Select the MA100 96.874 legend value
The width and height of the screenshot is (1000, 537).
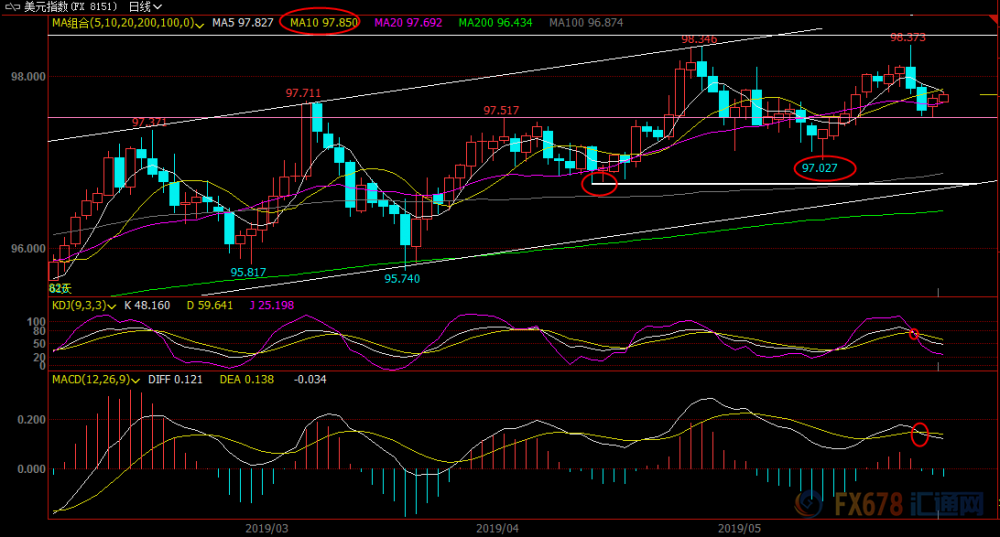pos(586,23)
